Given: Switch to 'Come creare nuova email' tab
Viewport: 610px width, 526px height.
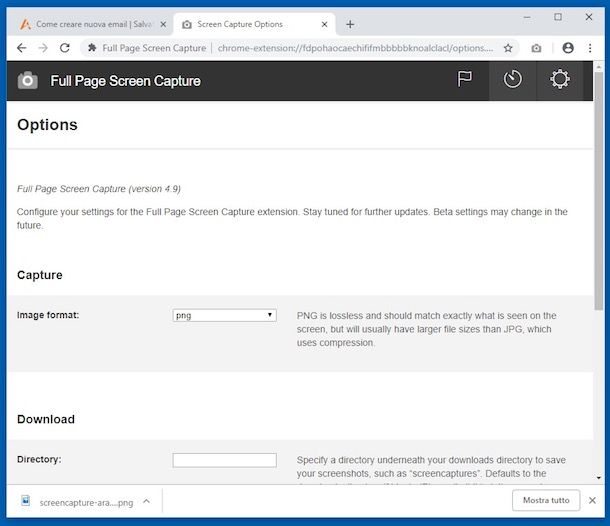Looking at the screenshot, I should click(x=90, y=24).
